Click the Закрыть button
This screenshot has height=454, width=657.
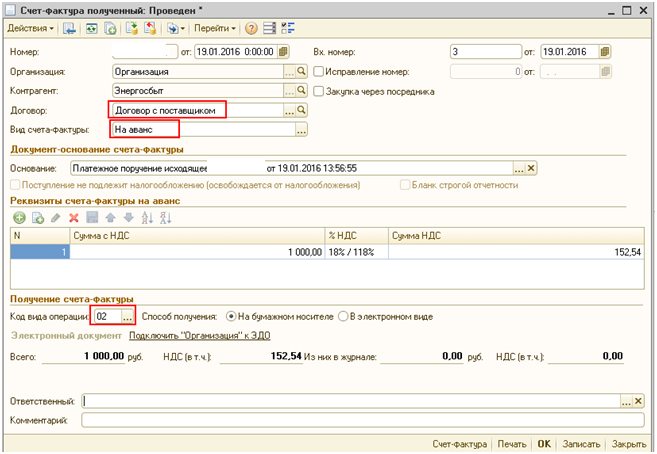629,444
